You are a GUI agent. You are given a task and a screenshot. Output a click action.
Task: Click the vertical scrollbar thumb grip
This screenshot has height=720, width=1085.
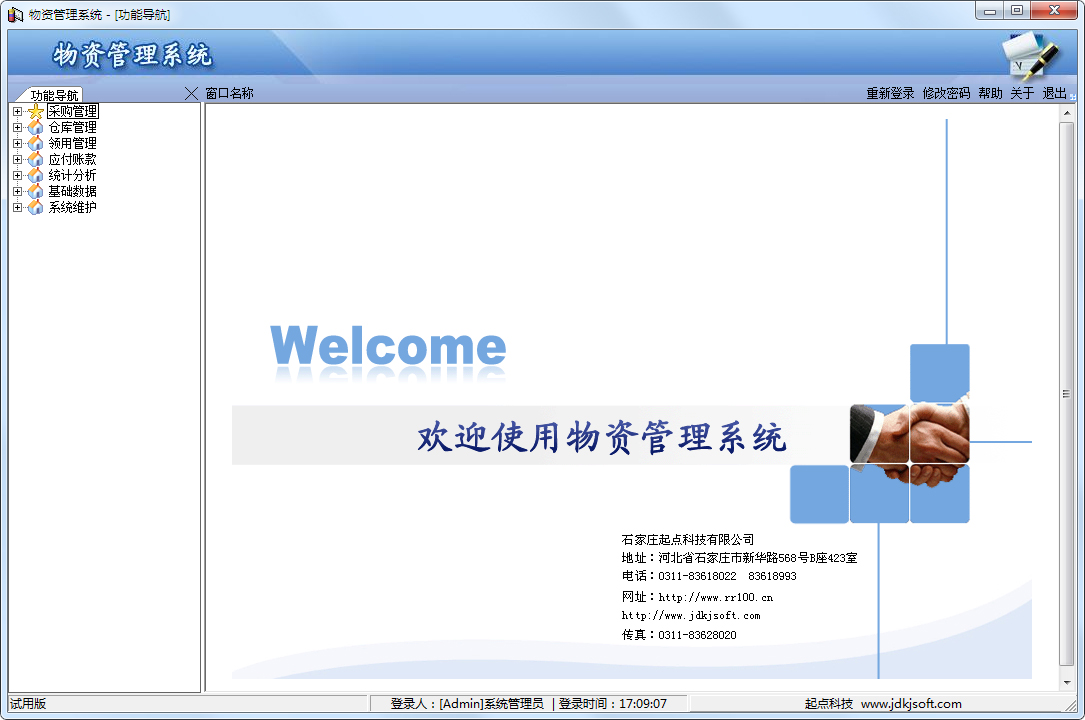[1066, 394]
